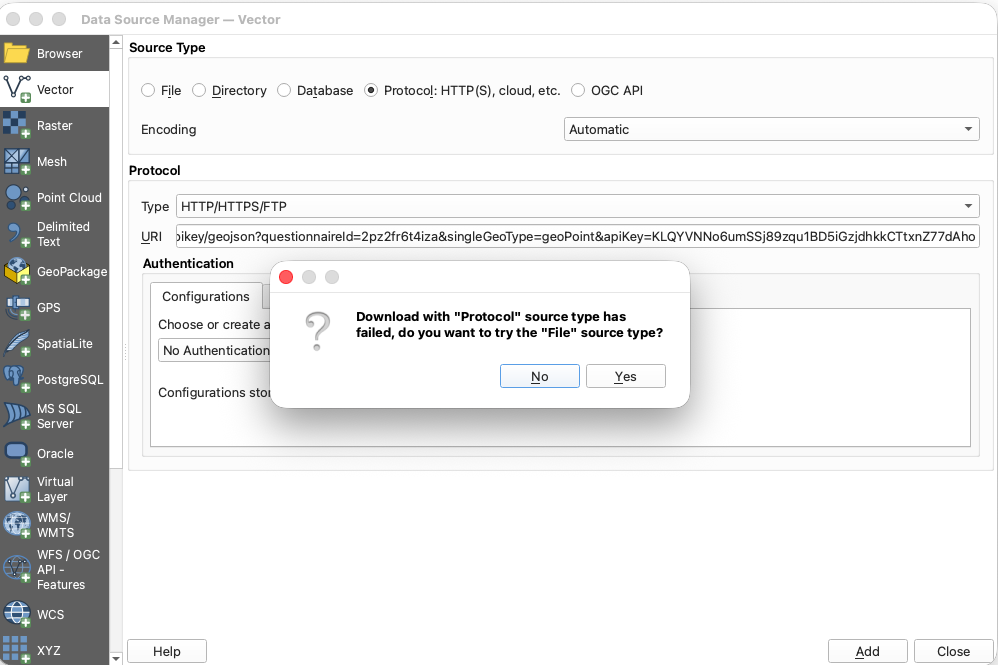
Task: Select the PostgreSQL elephant icon
Action: pyautogui.click(x=17, y=379)
